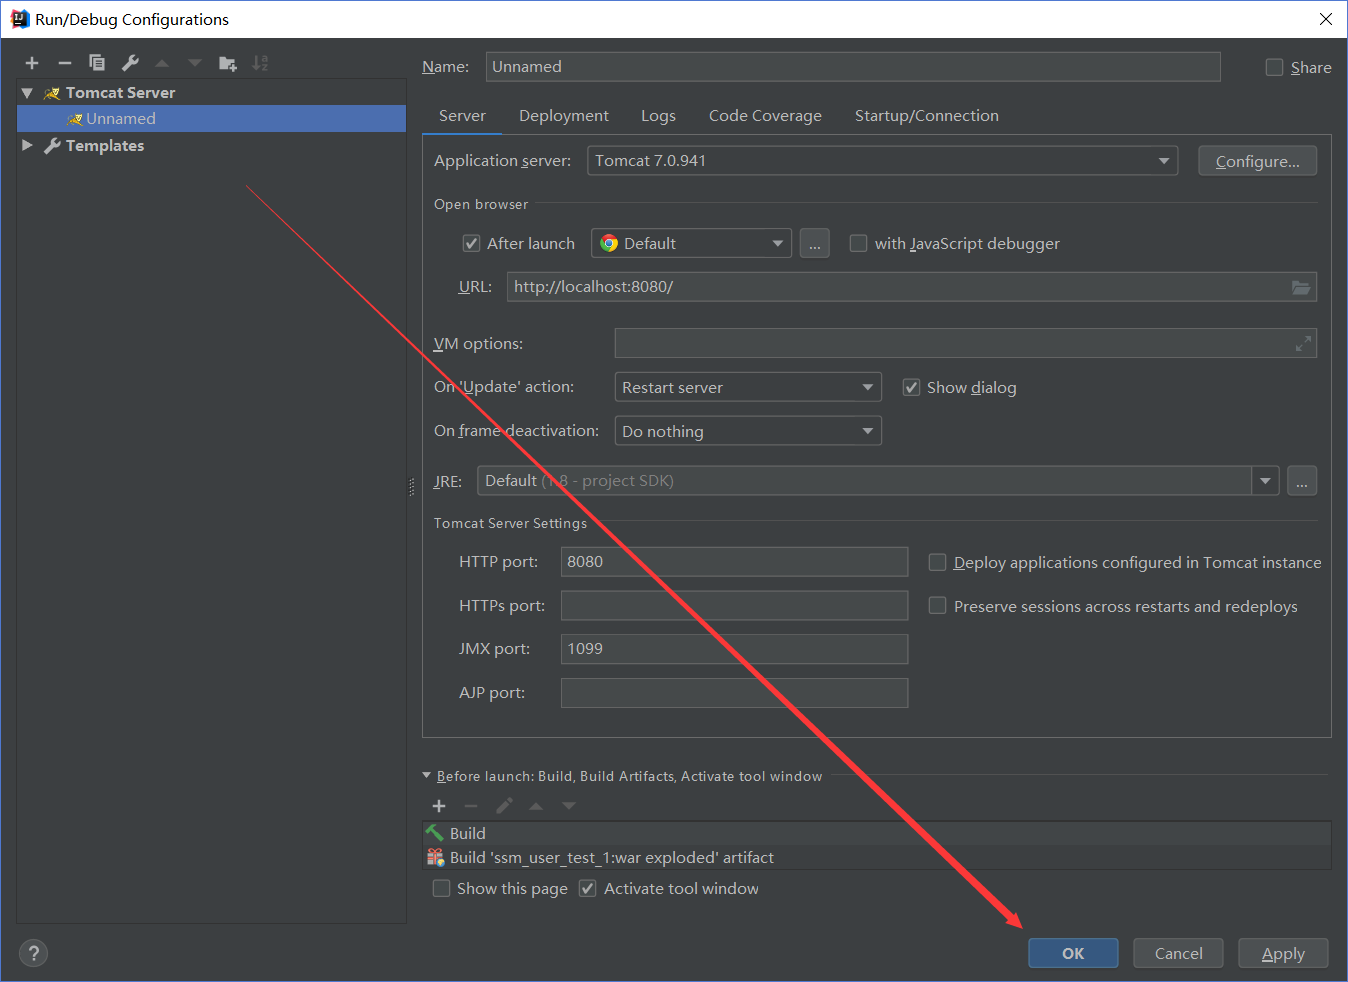The height and width of the screenshot is (982, 1348).
Task: Move configuration up with toolbar arrow
Action: [x=162, y=63]
